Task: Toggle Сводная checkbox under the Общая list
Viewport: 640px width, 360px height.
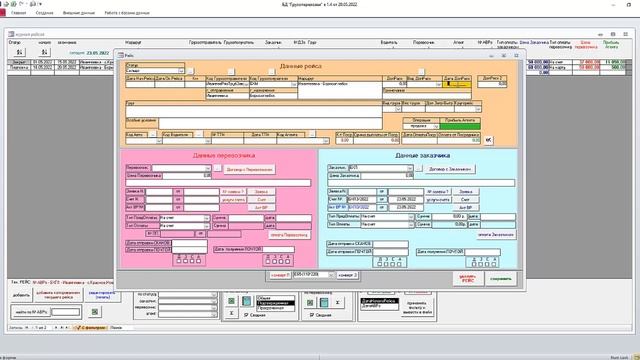Action: pyautogui.click(x=246, y=315)
